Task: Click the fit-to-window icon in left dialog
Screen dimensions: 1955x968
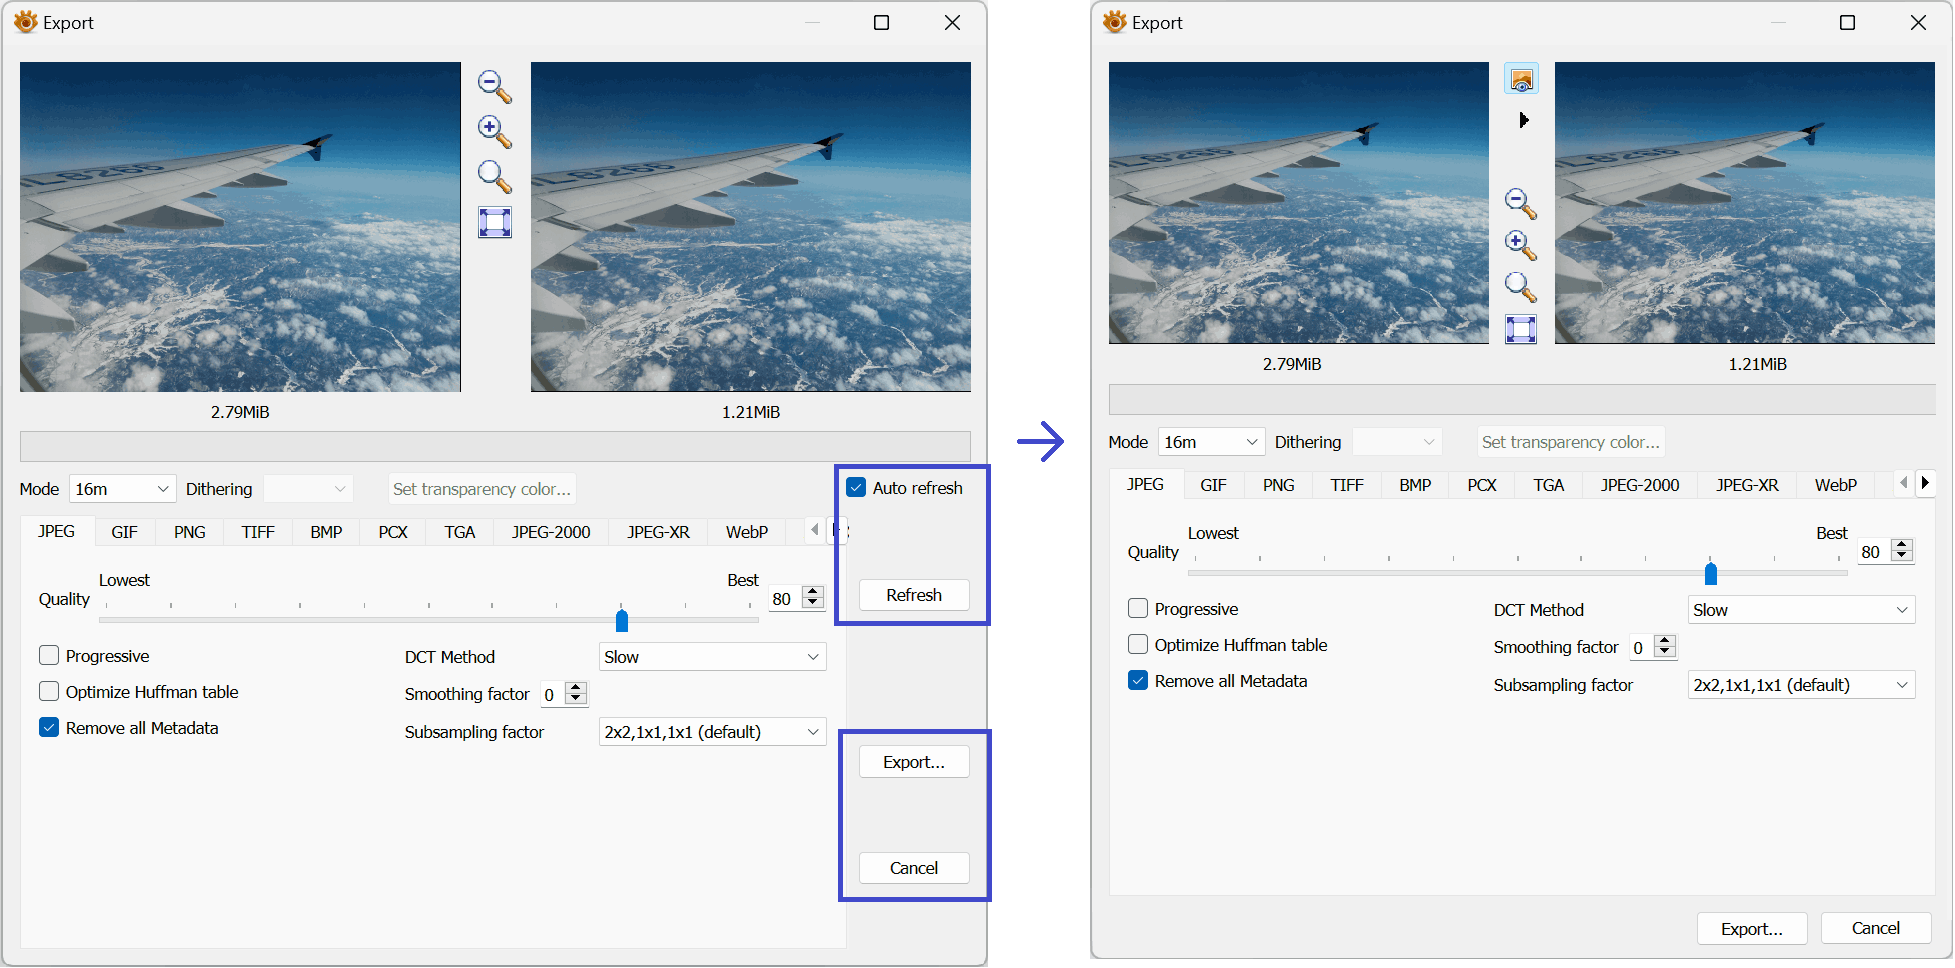Action: coord(494,222)
